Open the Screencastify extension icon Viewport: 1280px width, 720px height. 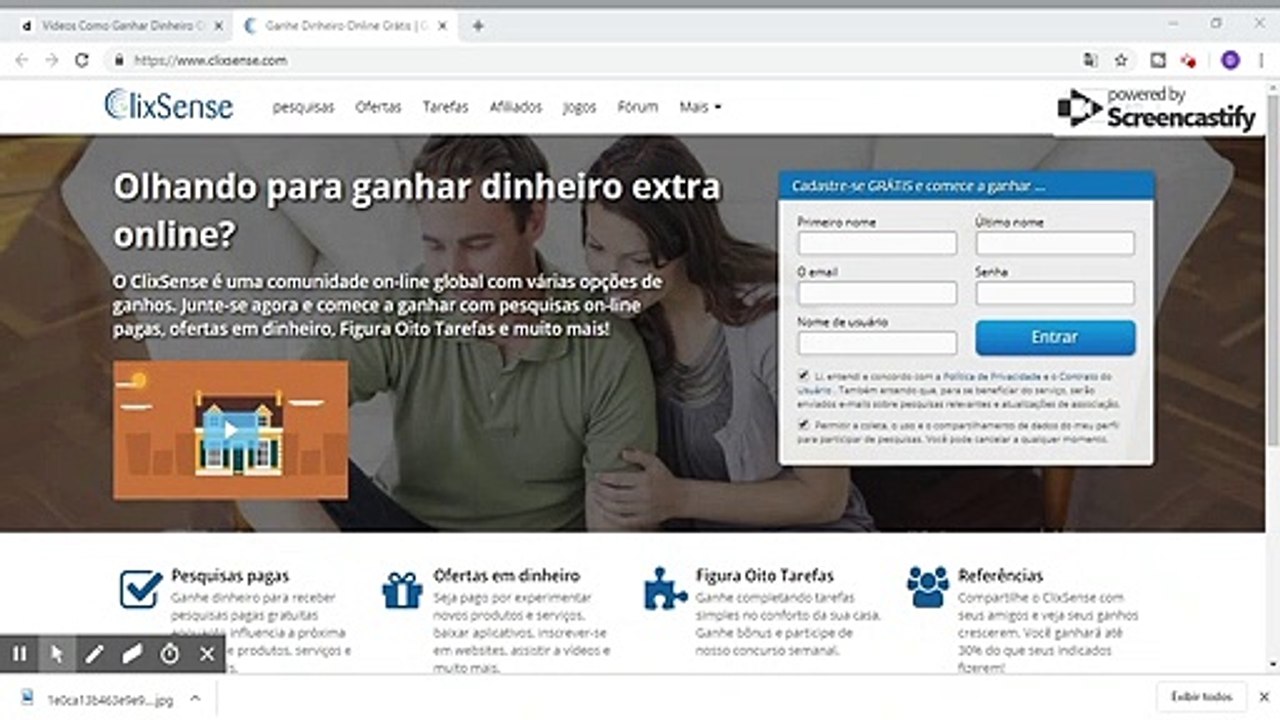tap(1158, 60)
